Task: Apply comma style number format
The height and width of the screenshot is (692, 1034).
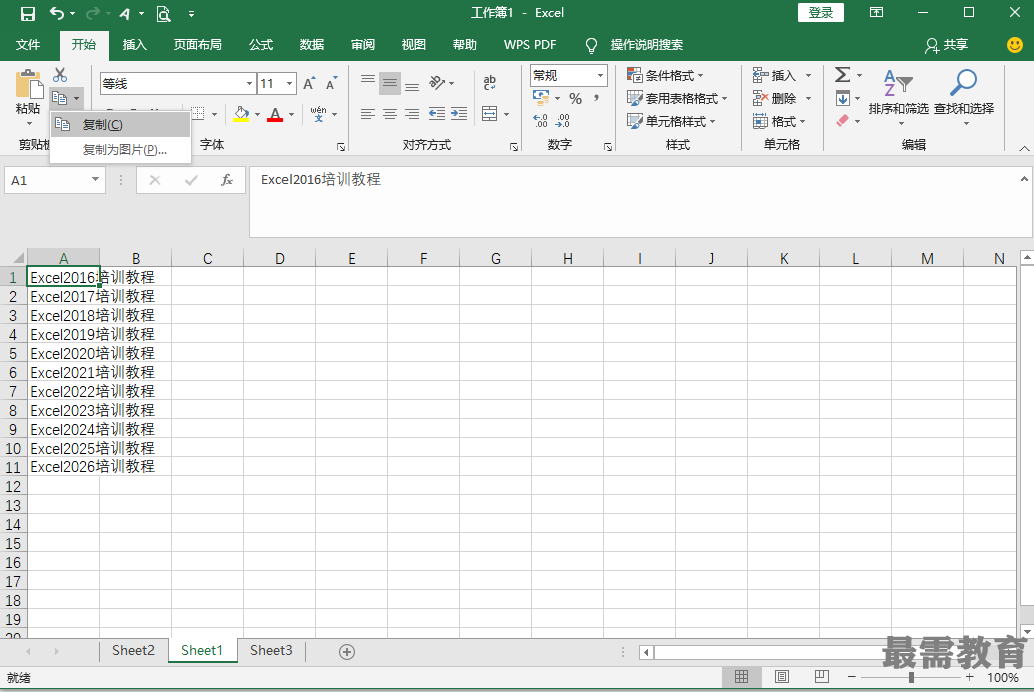Action: 596,99
